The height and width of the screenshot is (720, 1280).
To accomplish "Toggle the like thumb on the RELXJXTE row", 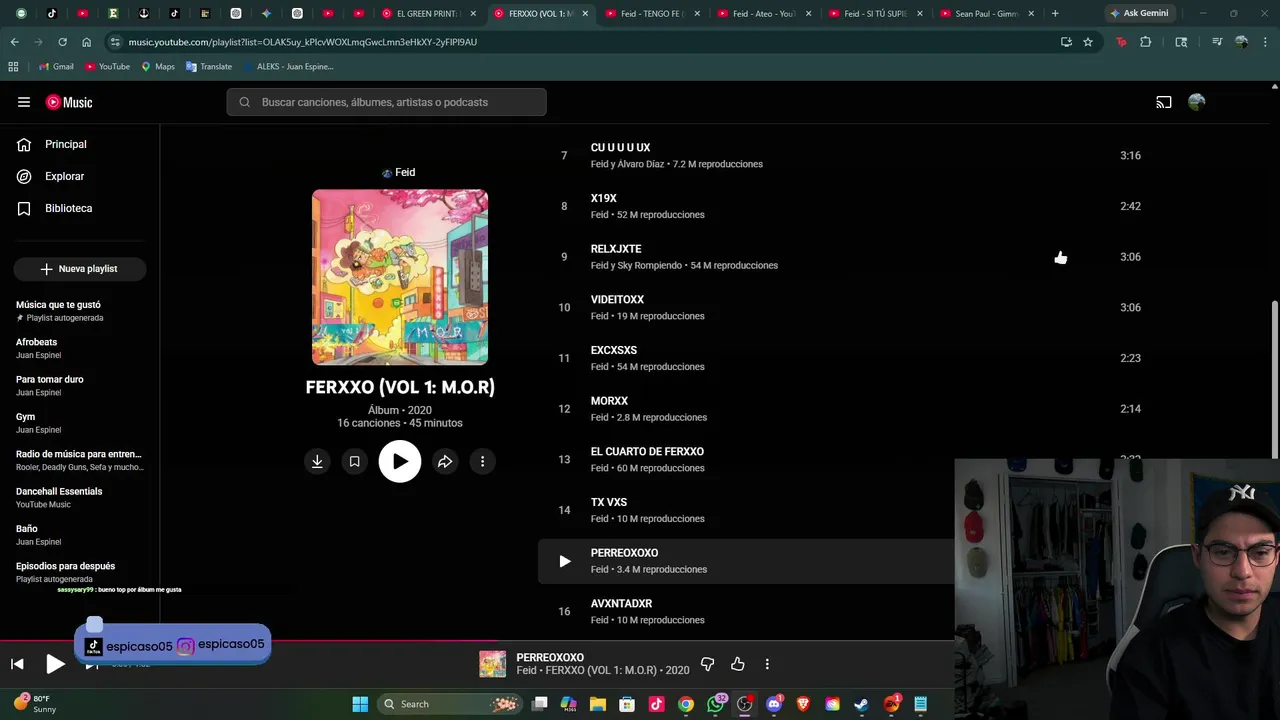I will [x=1060, y=257].
